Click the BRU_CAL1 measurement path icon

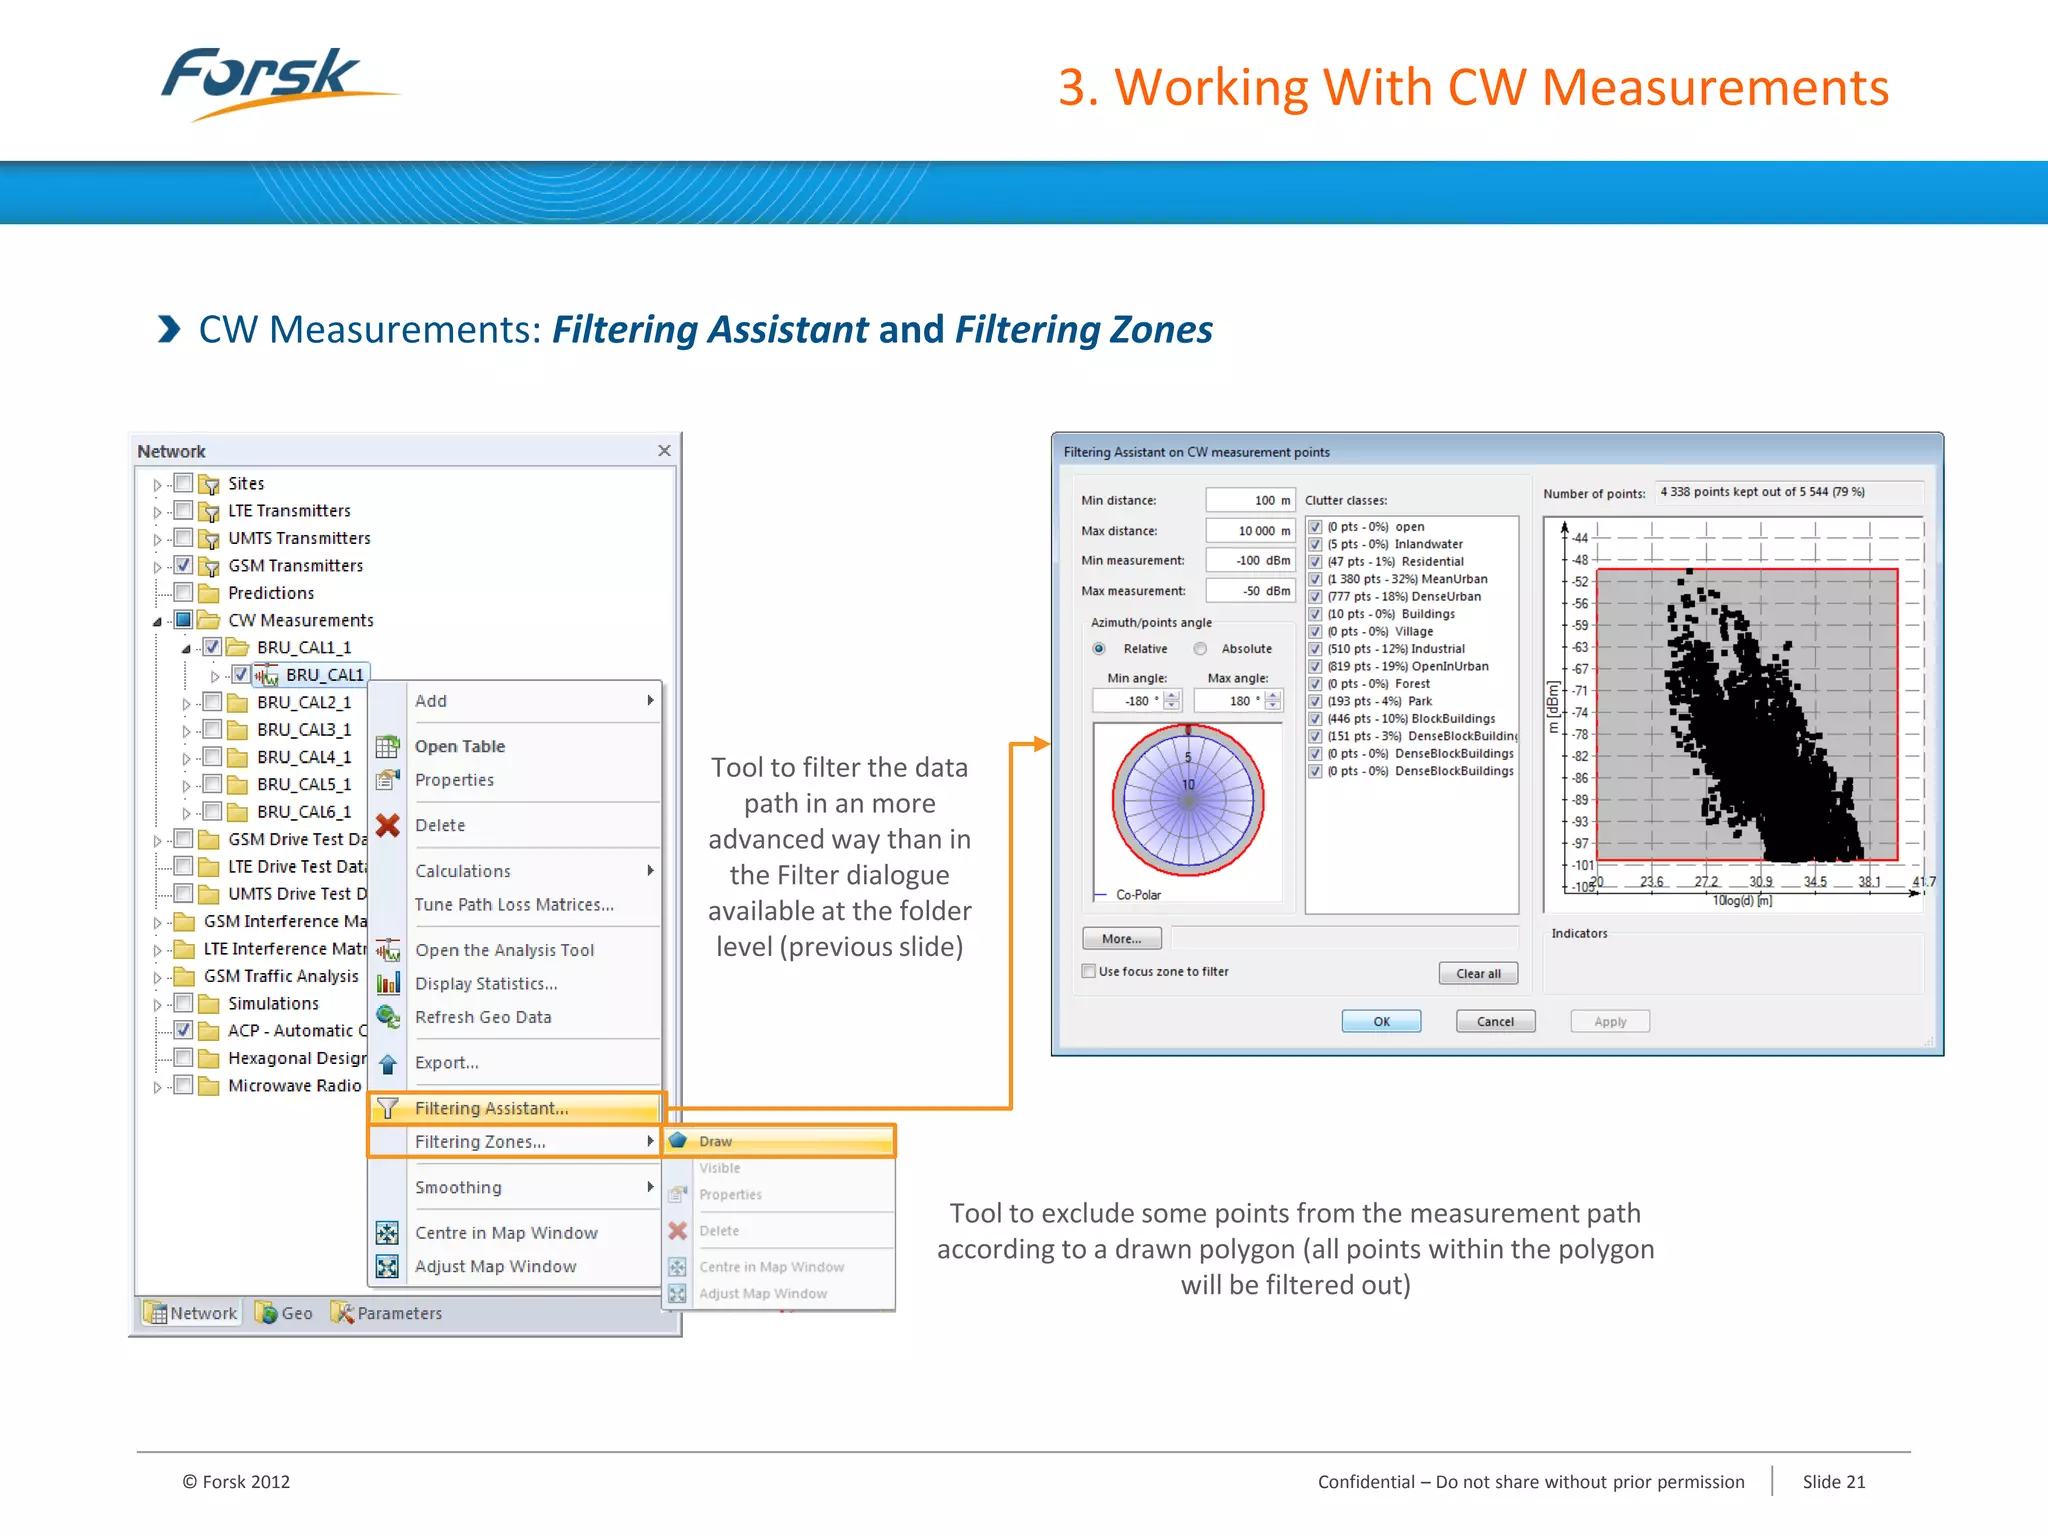(x=266, y=675)
